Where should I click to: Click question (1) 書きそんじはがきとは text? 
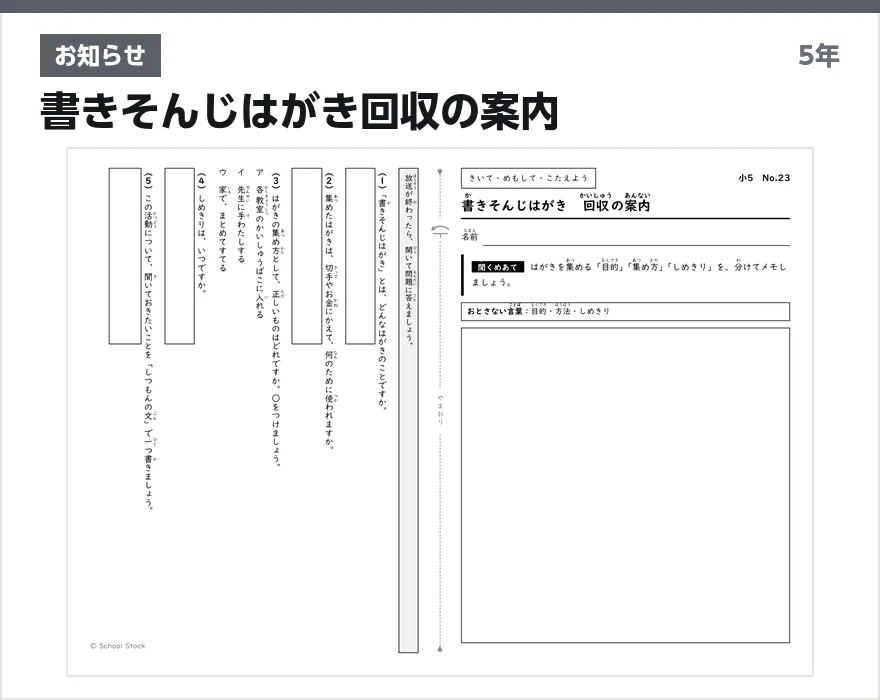[382, 292]
